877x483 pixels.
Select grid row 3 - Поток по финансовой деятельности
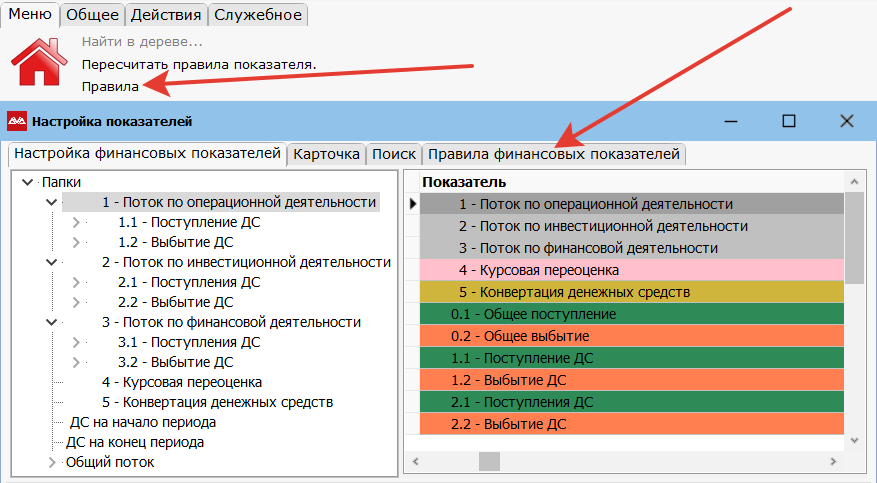(631, 248)
